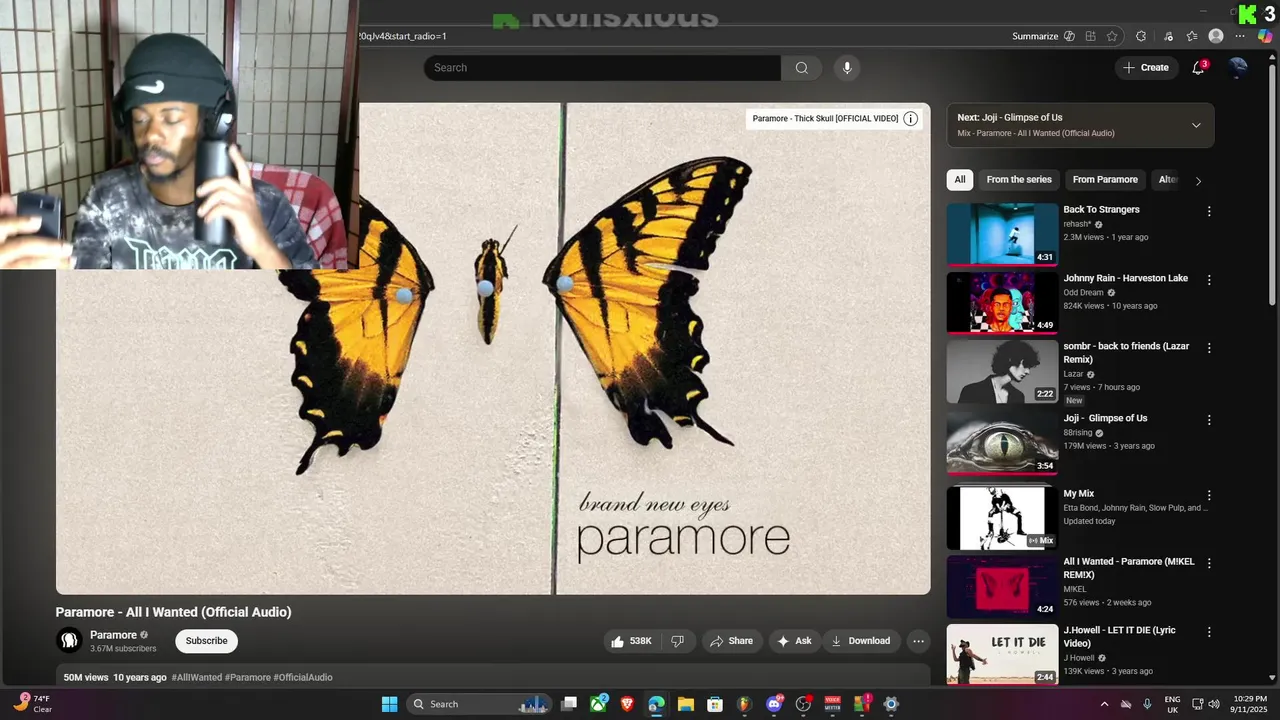Open sombr back to friends thumbnail
The width and height of the screenshot is (1280, 720).
pyautogui.click(x=1002, y=371)
